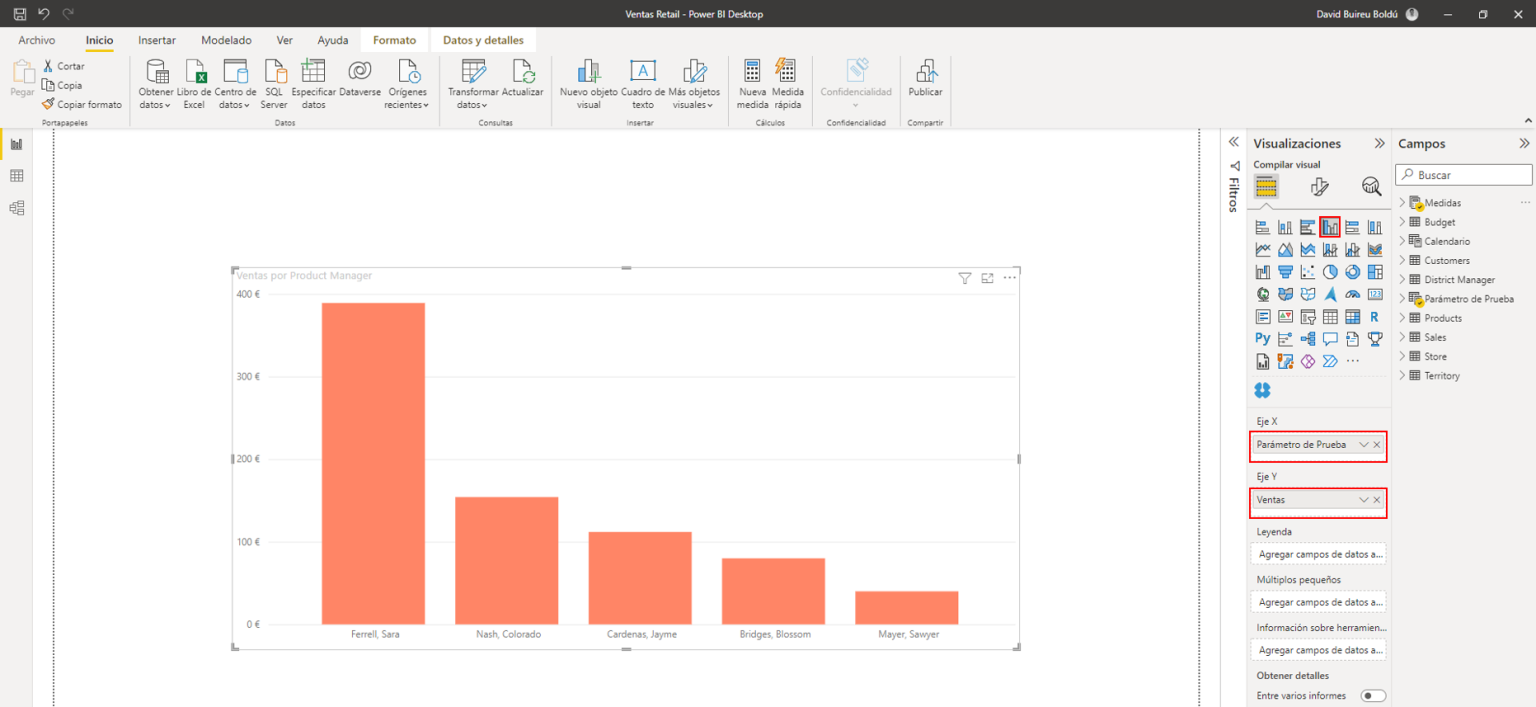Enter focus mode on the chart
The height and width of the screenshot is (707, 1536).
[987, 278]
